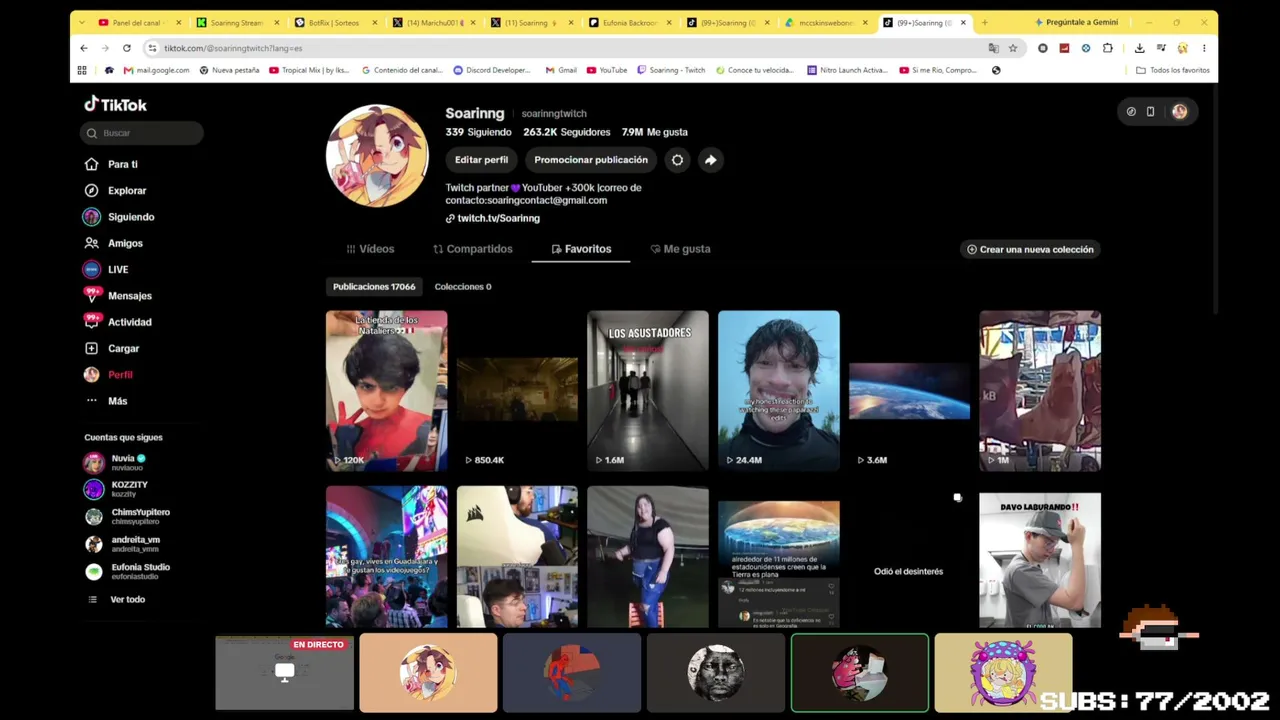Reload the page with the browser refresh icon

(127, 48)
